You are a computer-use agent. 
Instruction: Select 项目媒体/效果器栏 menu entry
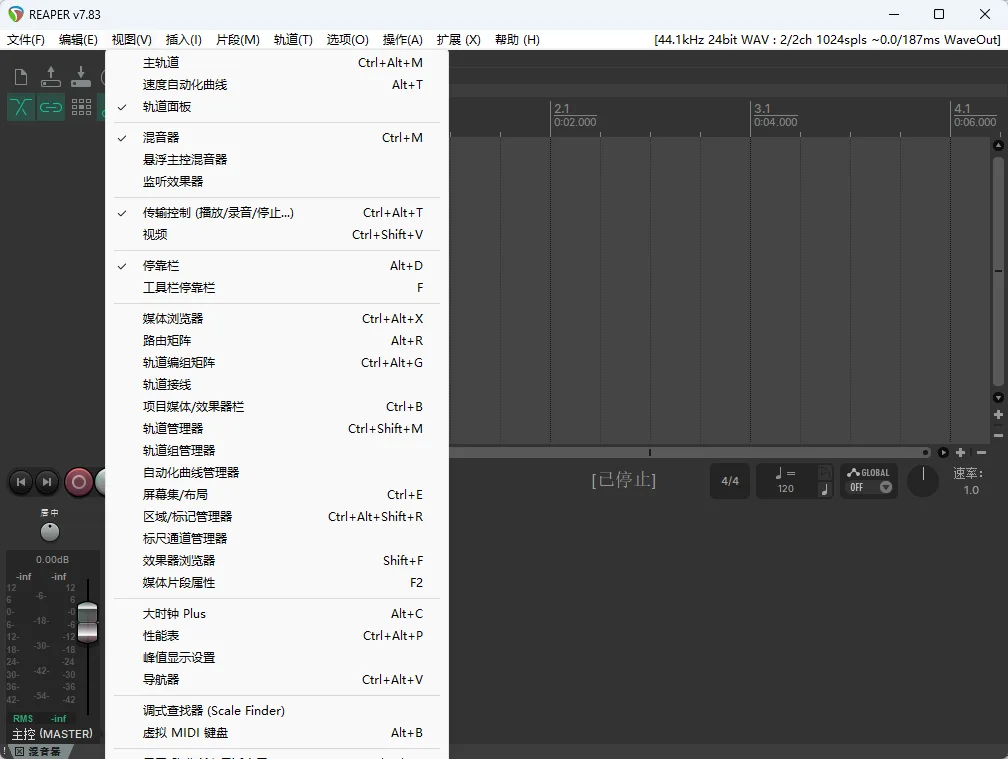click(277, 407)
